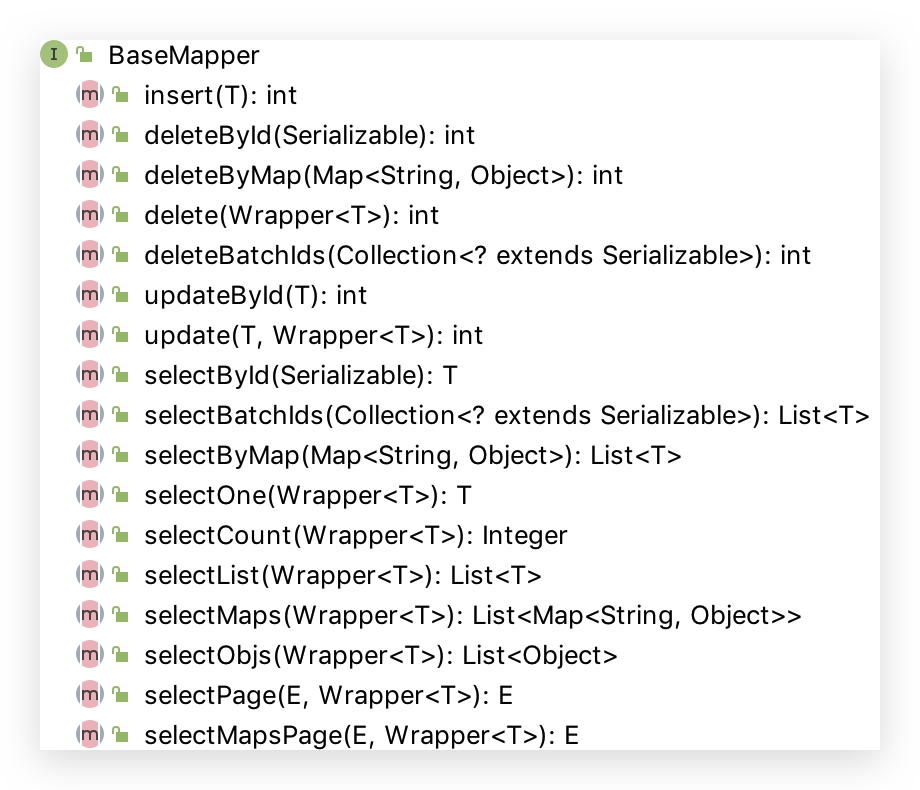
Task: Click the green lock icon next to updateById
Action: coord(121,296)
